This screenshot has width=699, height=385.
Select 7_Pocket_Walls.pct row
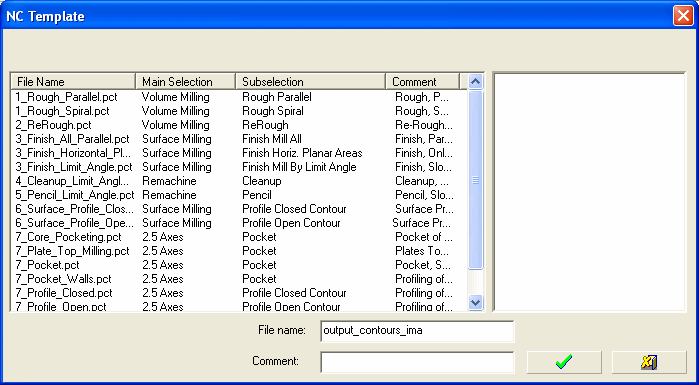coord(239,279)
